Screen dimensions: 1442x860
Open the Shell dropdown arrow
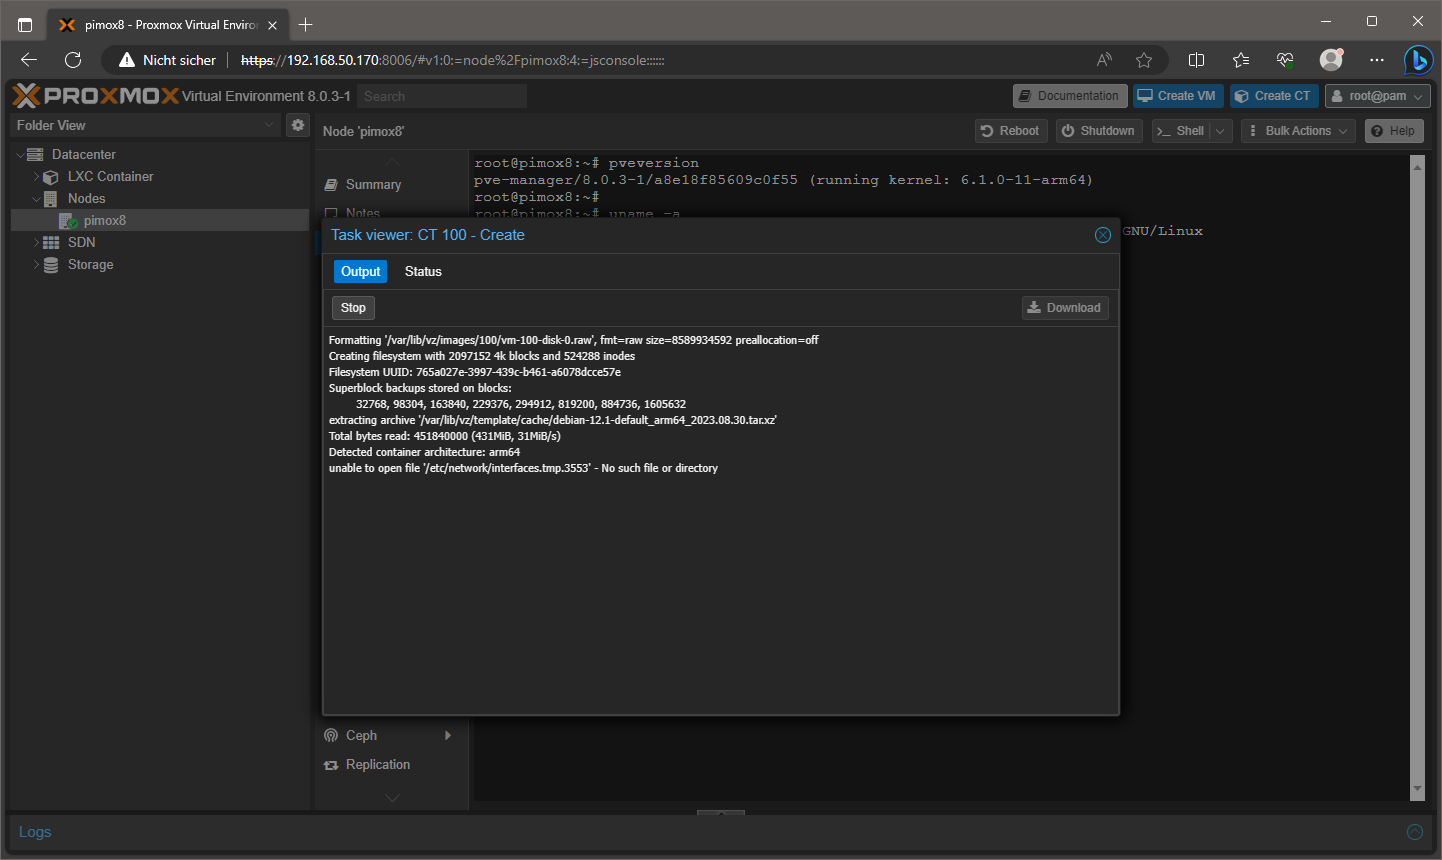tap(1220, 131)
